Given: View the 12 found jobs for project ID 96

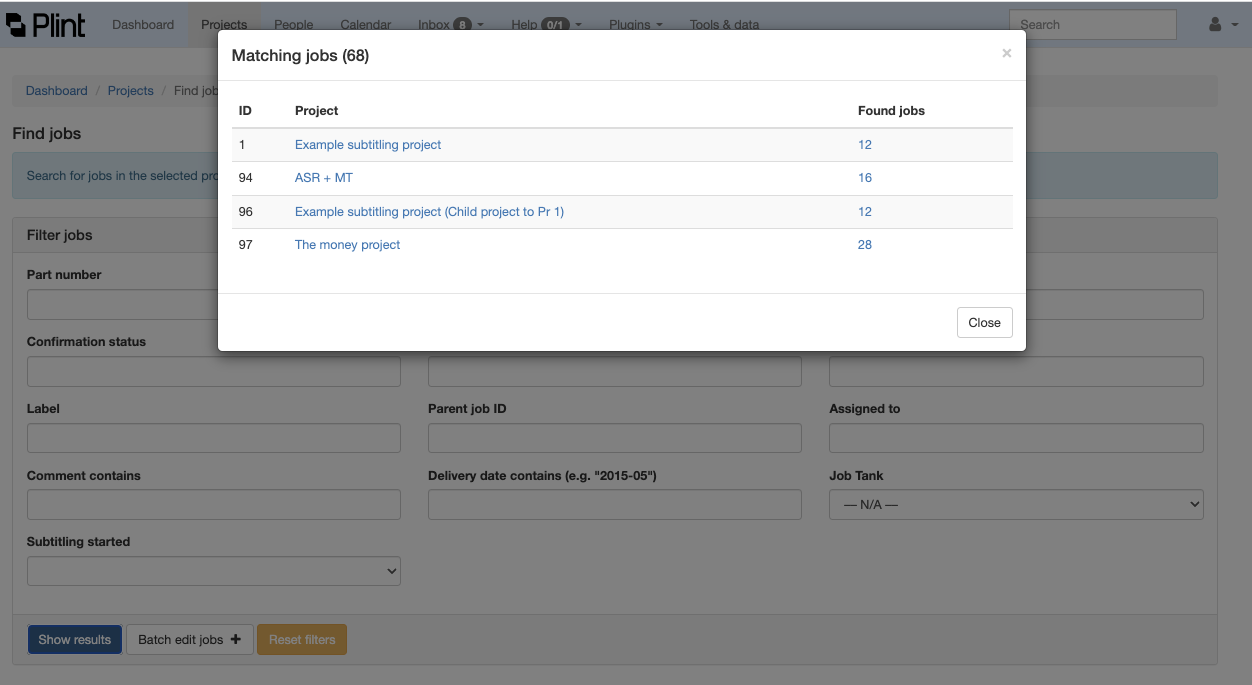Looking at the screenshot, I should tap(865, 212).
